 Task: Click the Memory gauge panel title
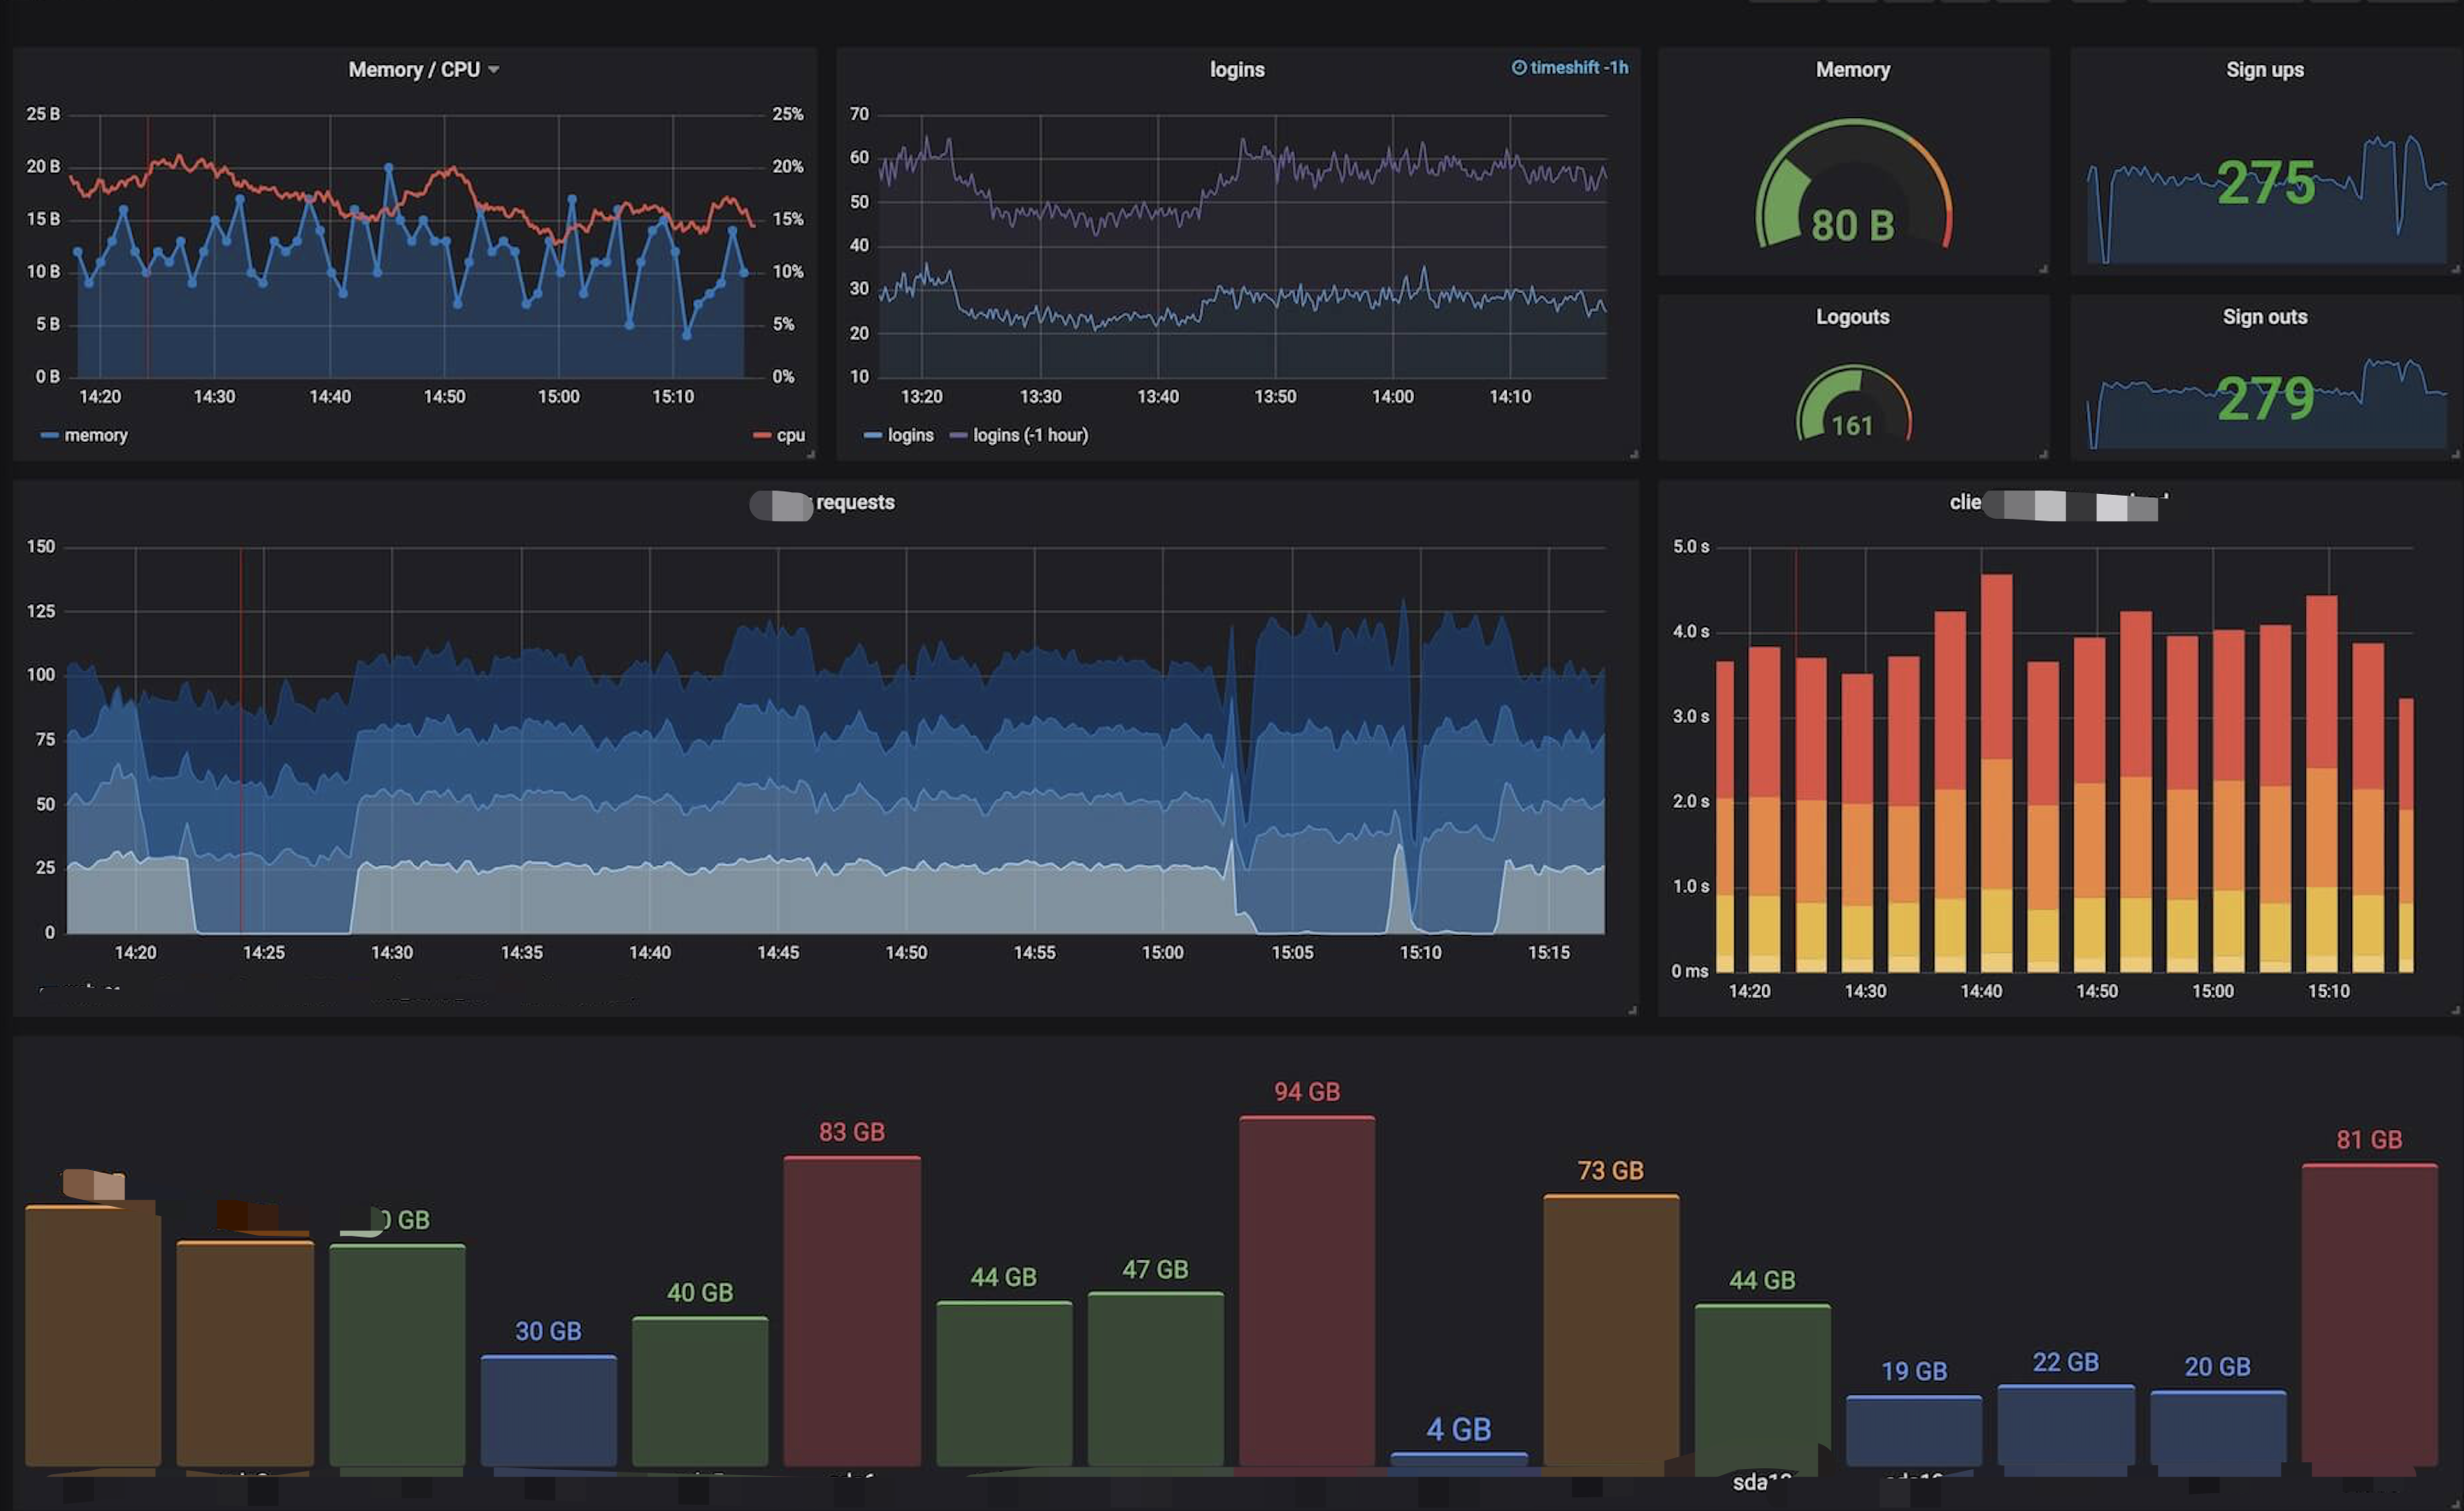click(1852, 70)
